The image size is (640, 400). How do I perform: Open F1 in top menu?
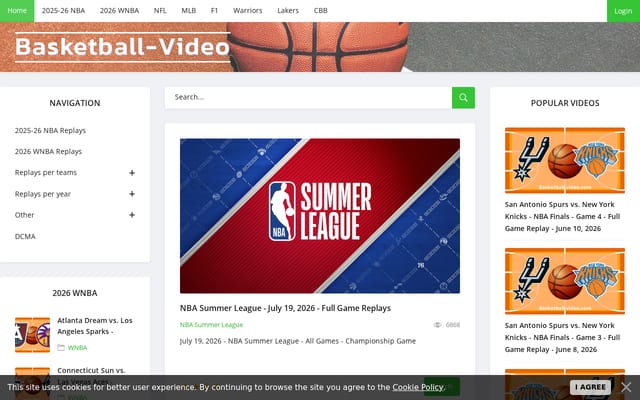click(214, 11)
